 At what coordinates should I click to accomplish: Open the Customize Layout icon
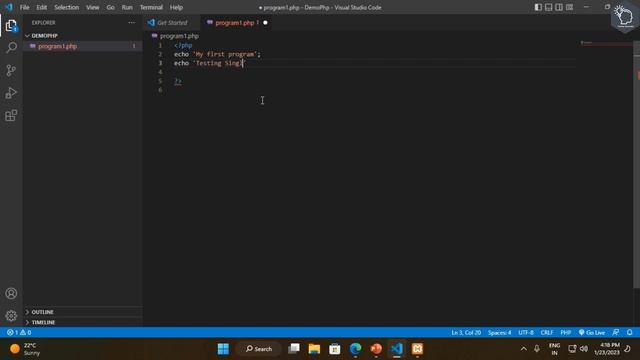569,7
